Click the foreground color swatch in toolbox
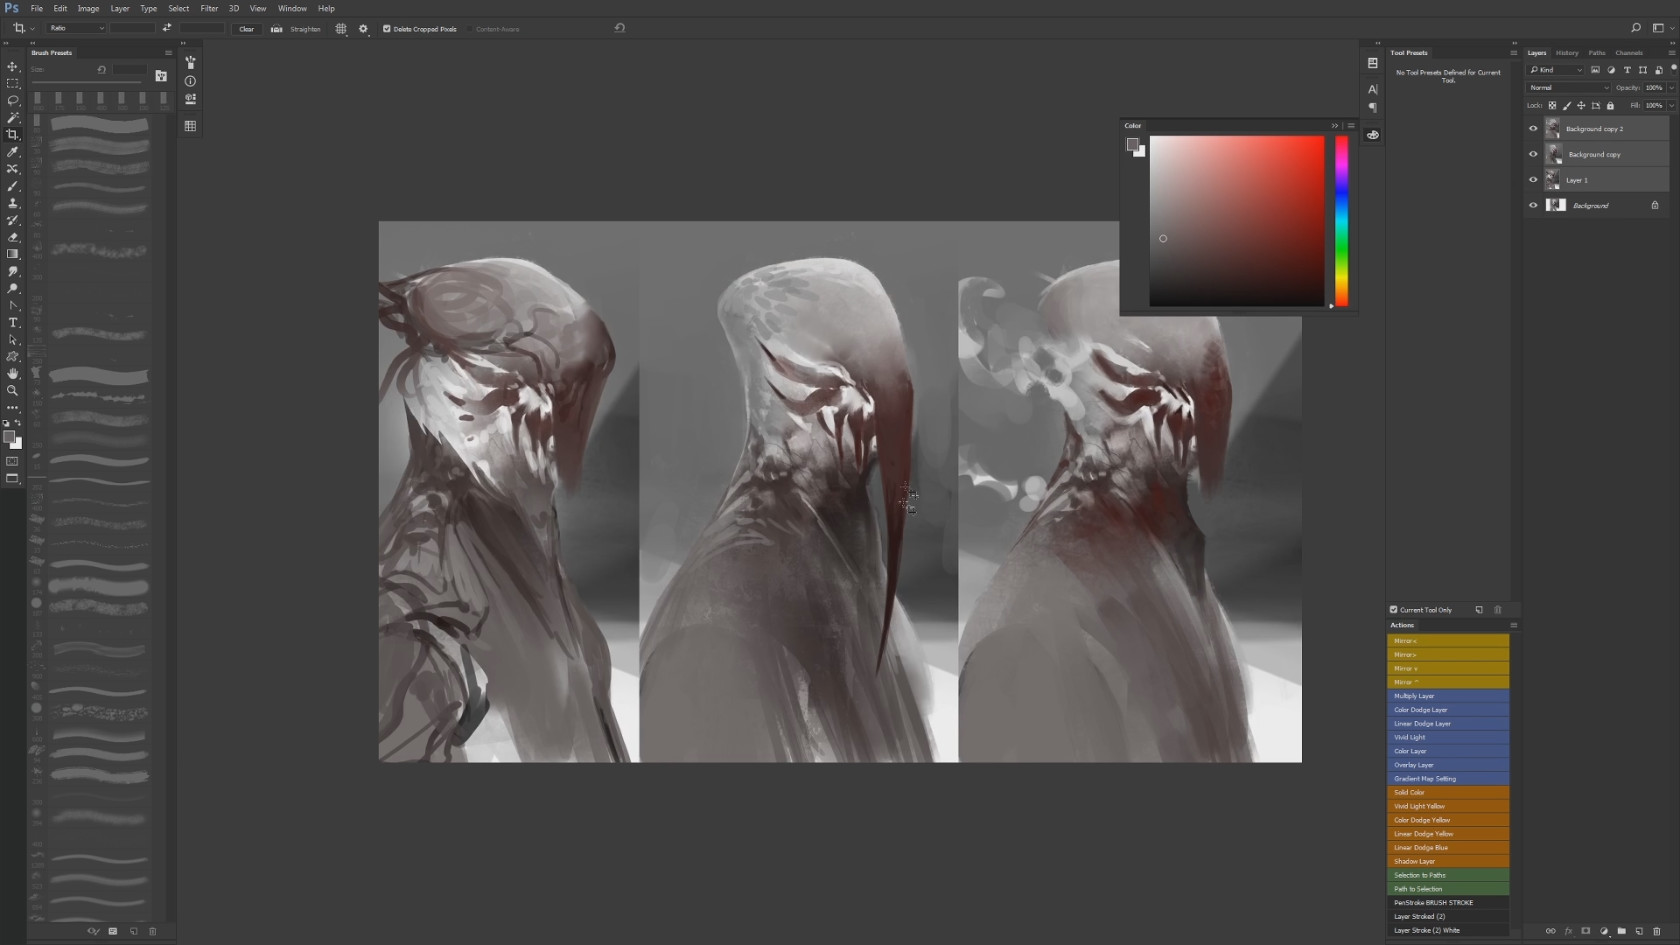The width and height of the screenshot is (1680, 945). pyautogui.click(x=9, y=436)
